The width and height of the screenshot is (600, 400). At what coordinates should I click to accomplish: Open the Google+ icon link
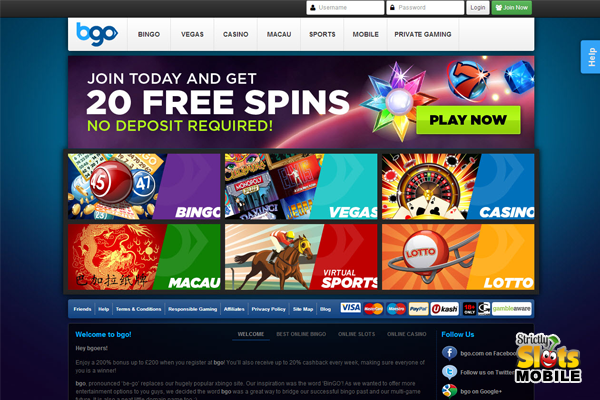[449, 391]
